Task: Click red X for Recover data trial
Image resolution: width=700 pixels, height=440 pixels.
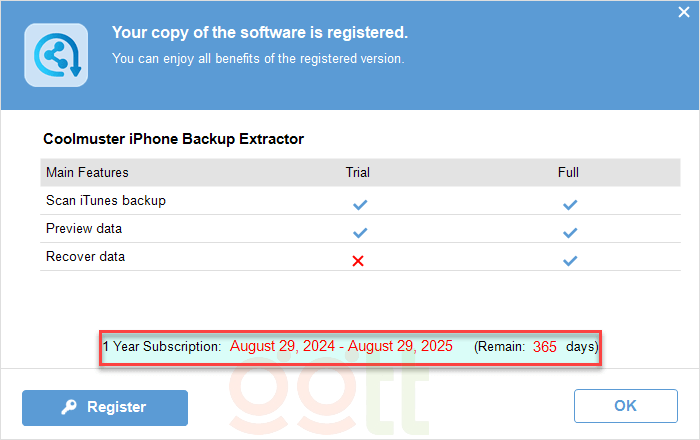Action: pyautogui.click(x=358, y=260)
